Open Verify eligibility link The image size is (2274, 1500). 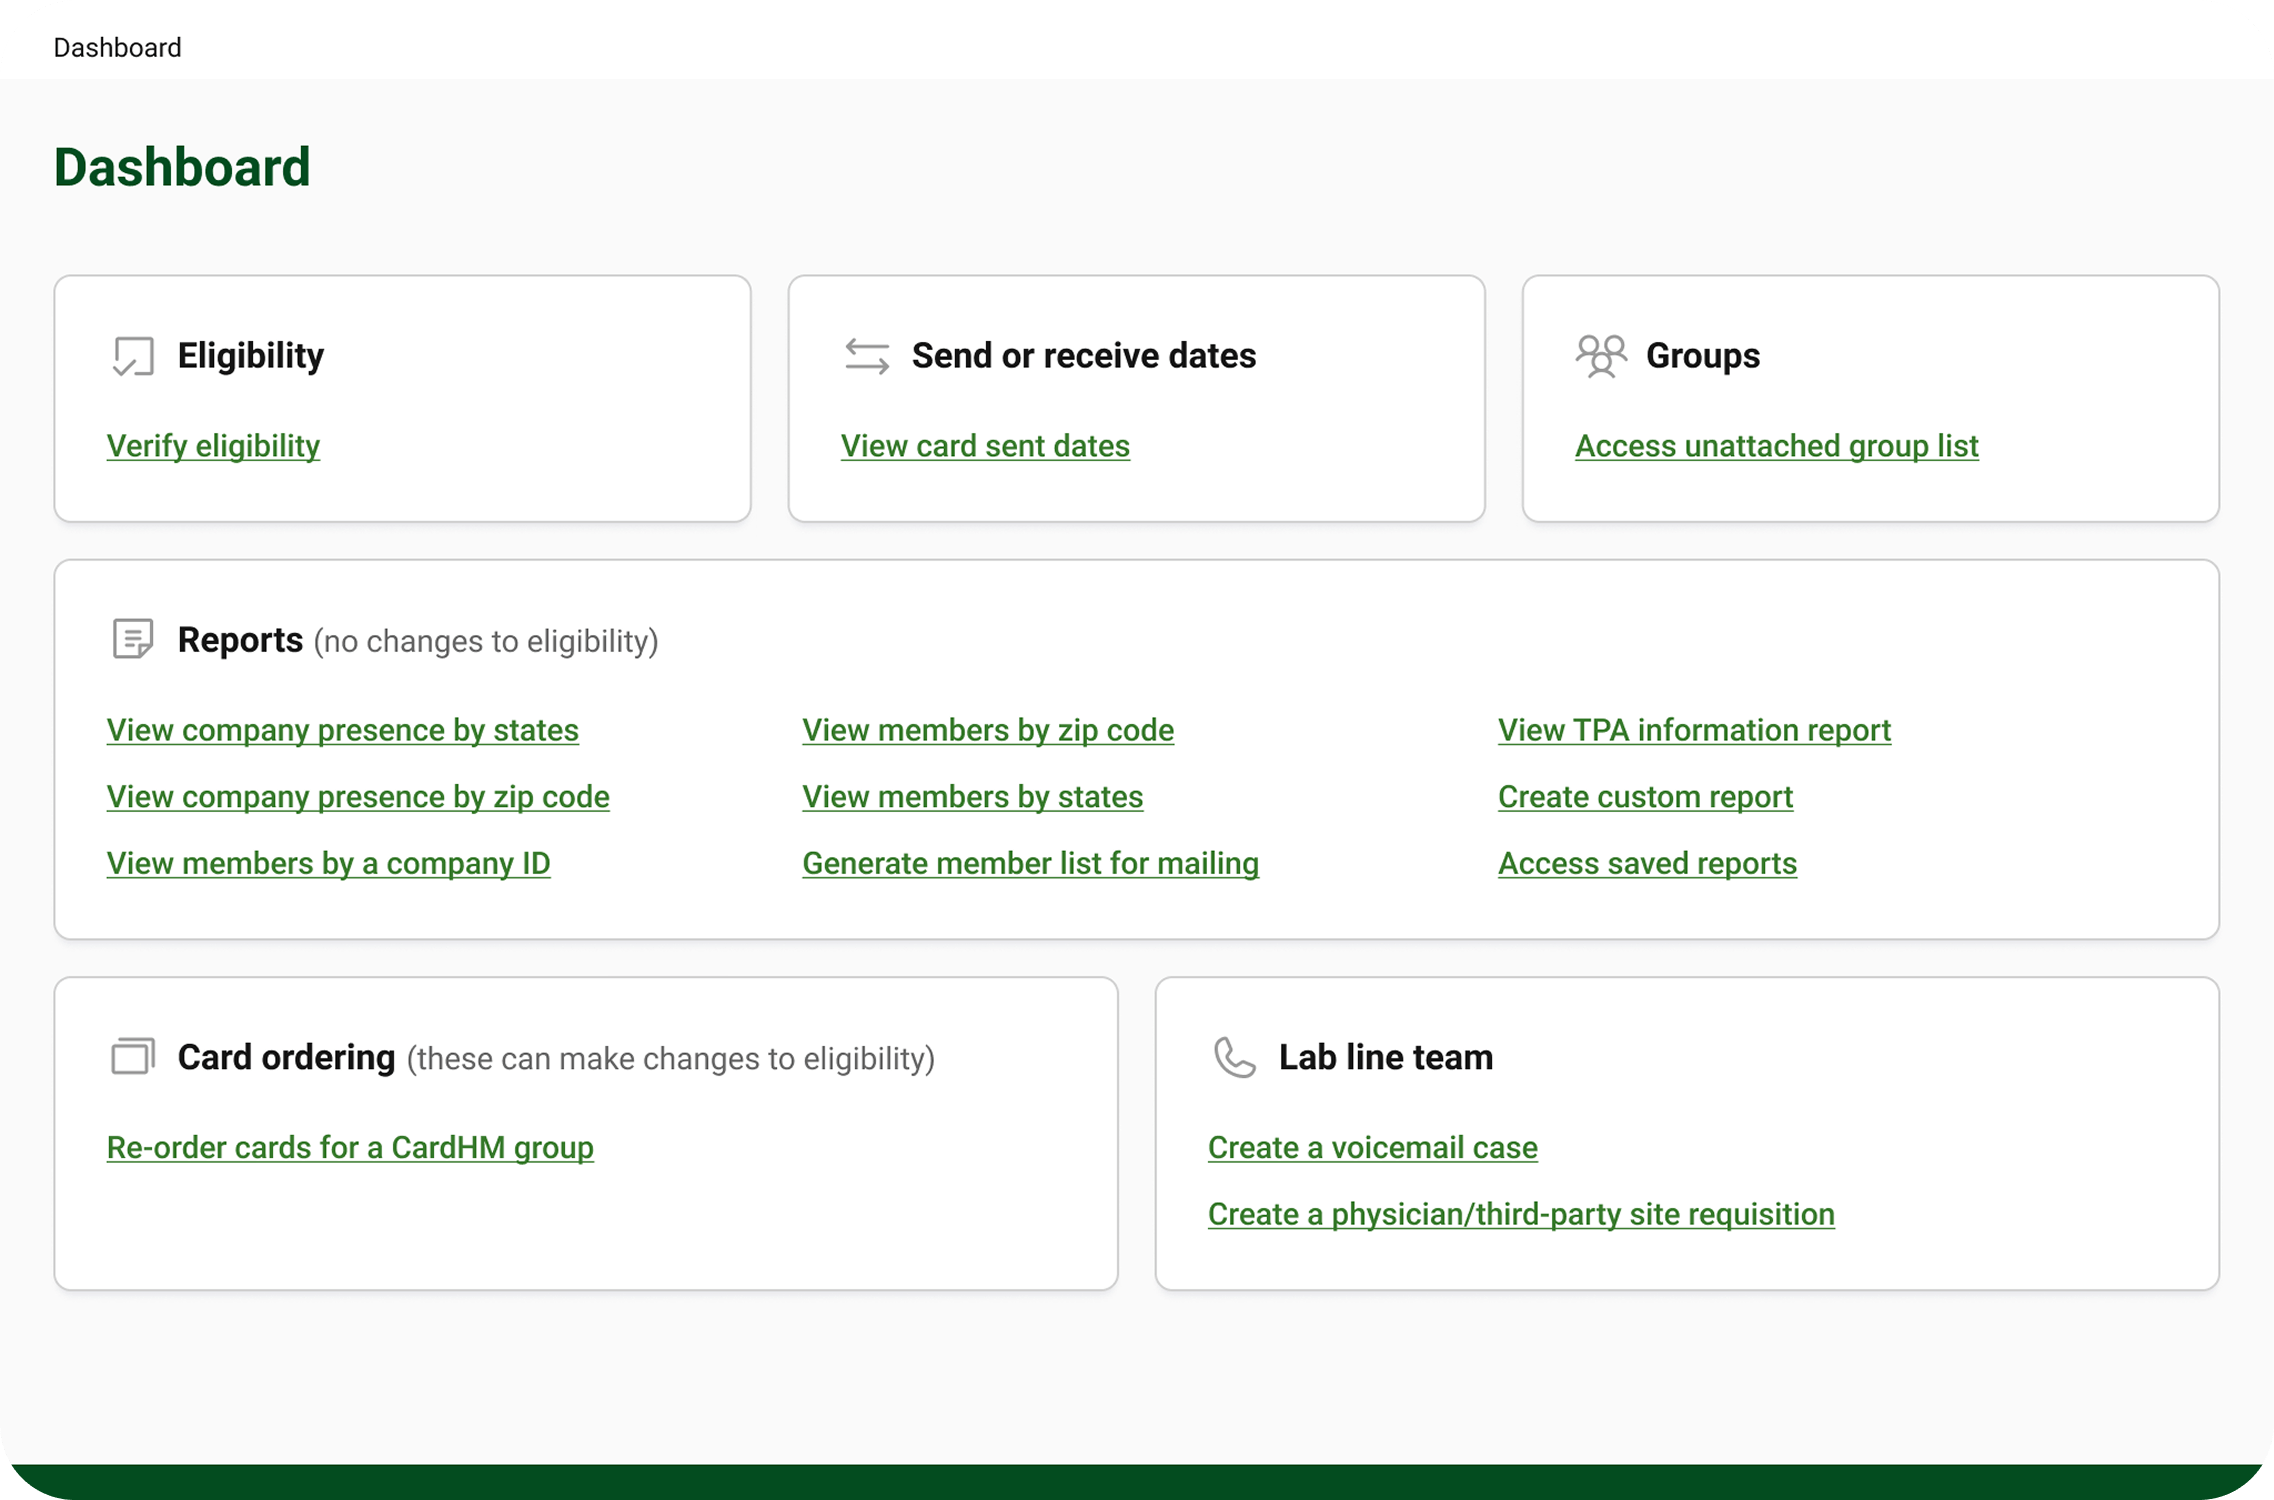213,446
